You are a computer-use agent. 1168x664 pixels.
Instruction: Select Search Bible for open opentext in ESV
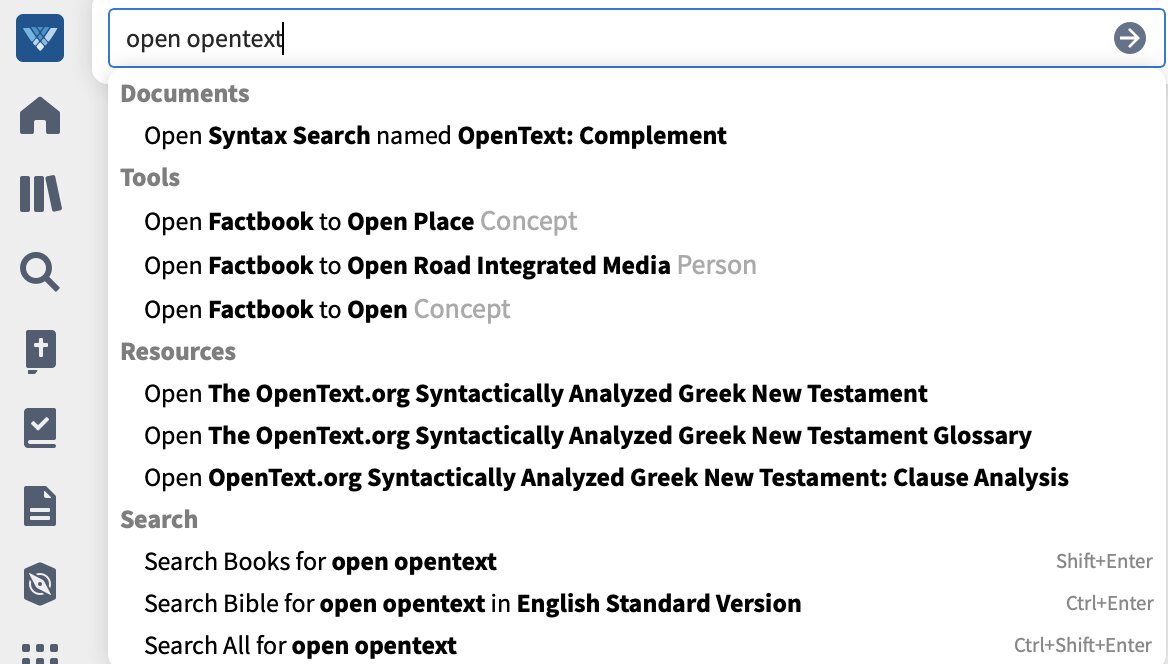[472, 604]
